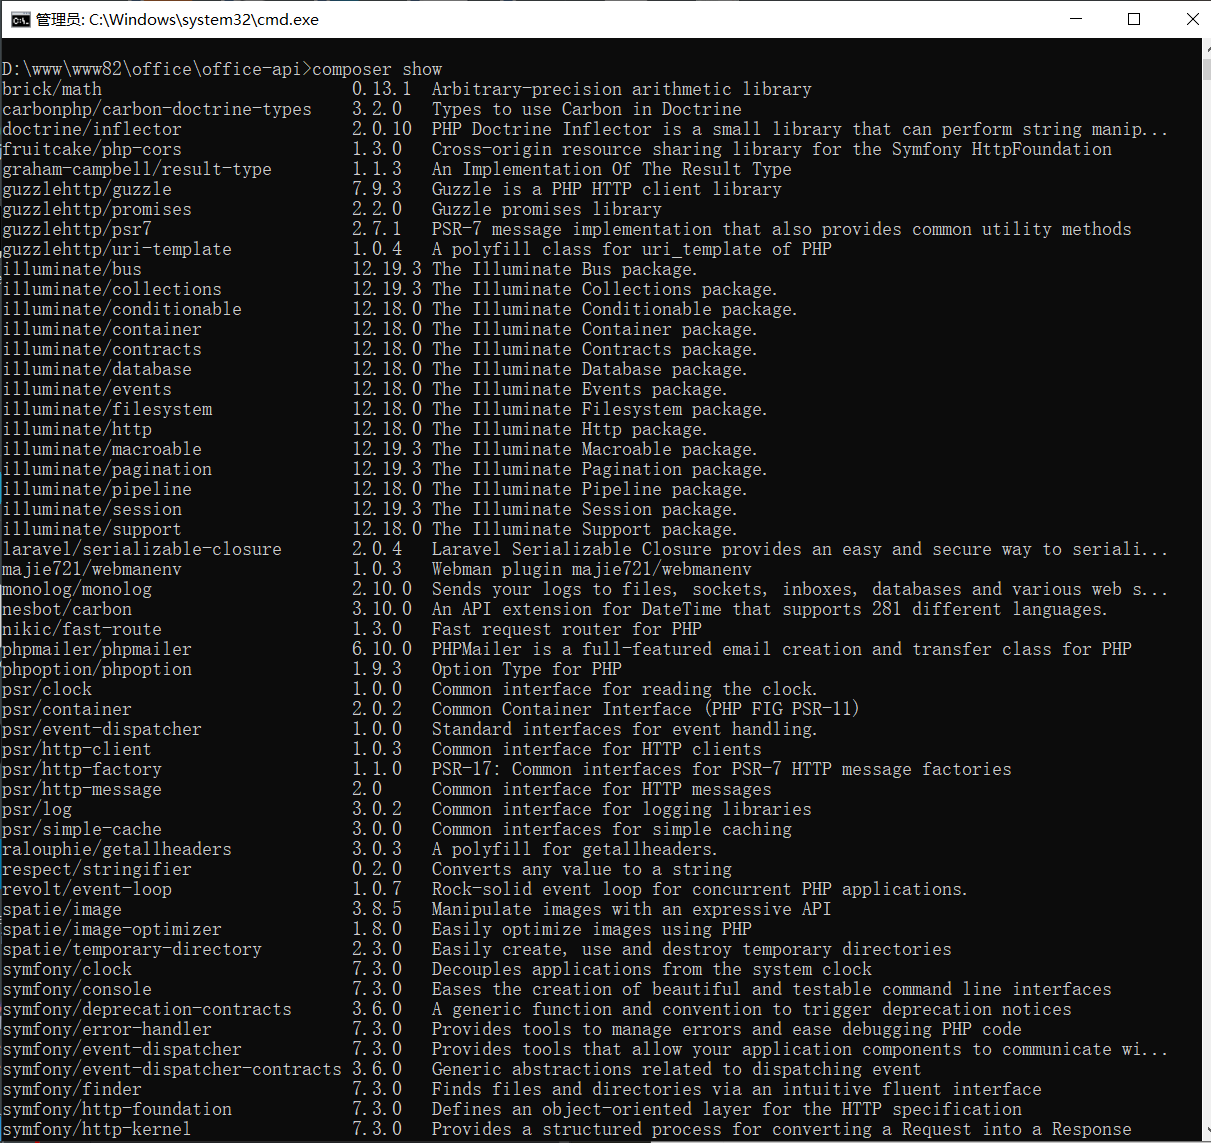Select psr/log package name
The image size is (1211, 1143).
(37, 809)
